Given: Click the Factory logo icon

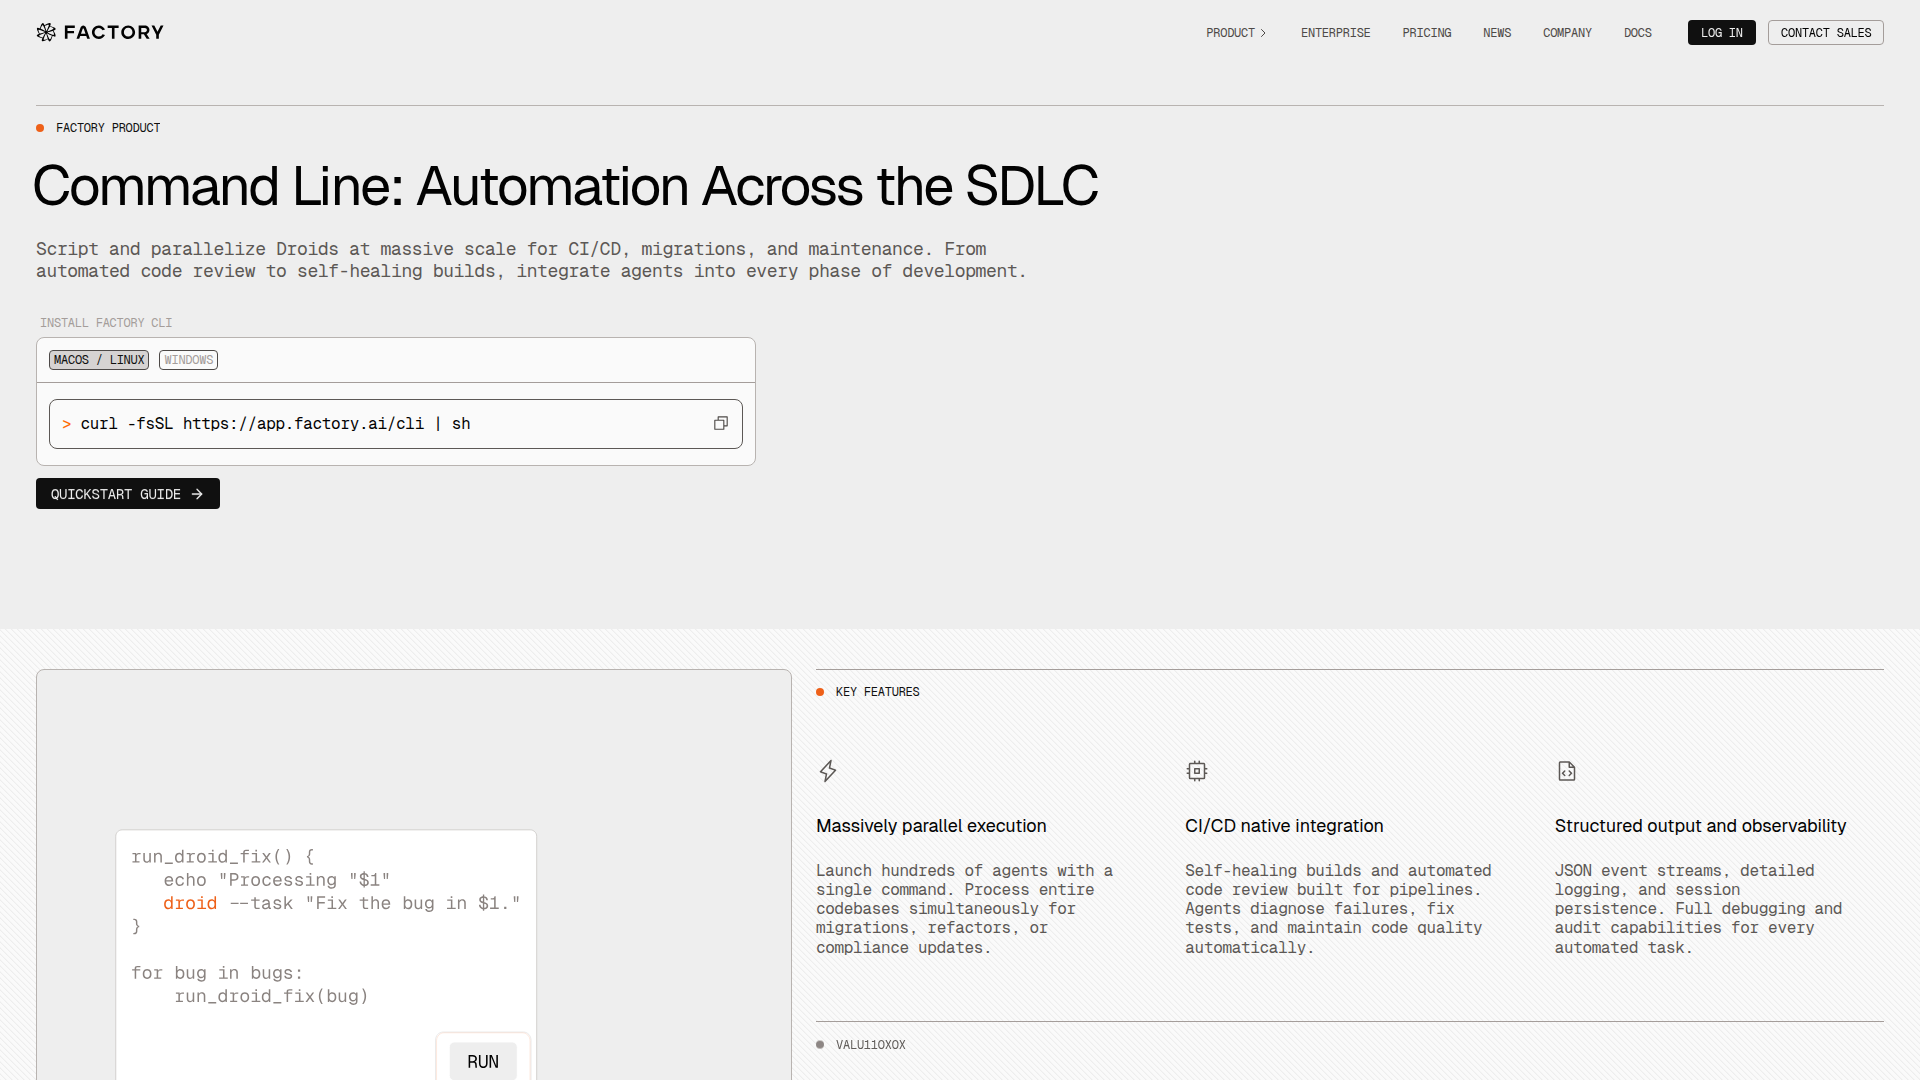Looking at the screenshot, I should tap(45, 32).
